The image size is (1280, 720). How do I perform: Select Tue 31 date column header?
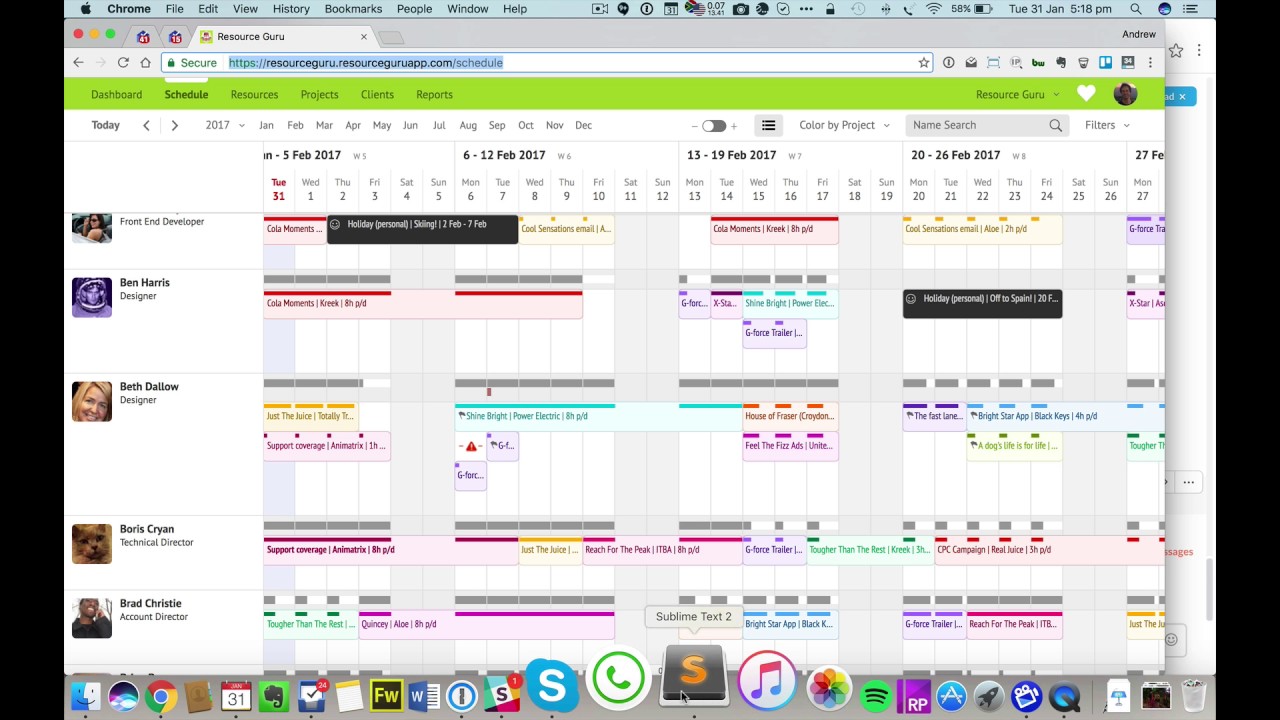(279, 189)
